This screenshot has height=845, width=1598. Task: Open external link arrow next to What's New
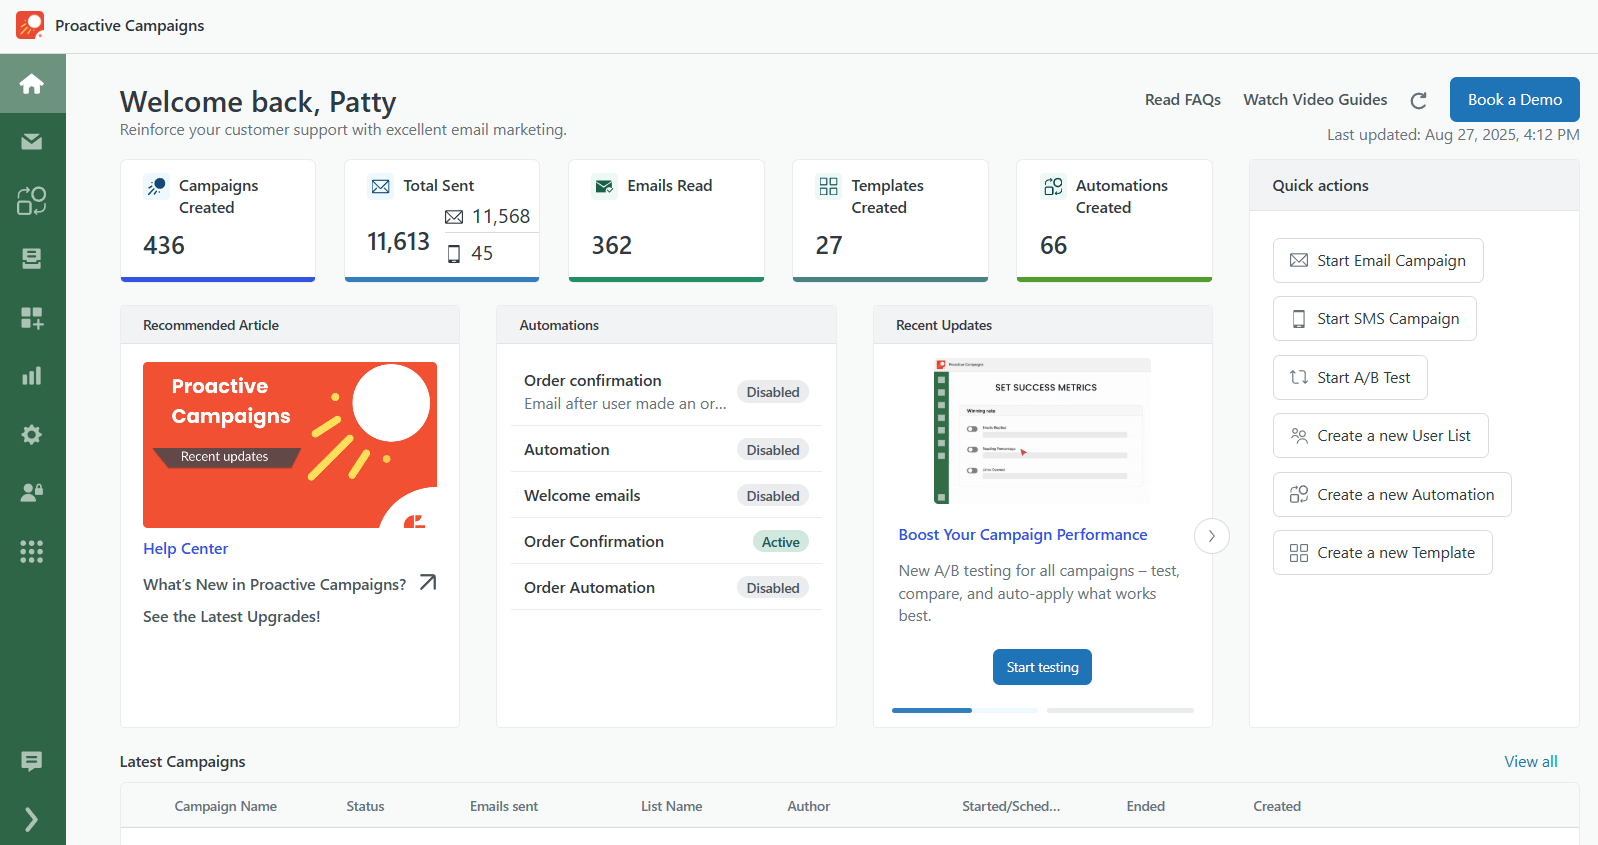428,582
